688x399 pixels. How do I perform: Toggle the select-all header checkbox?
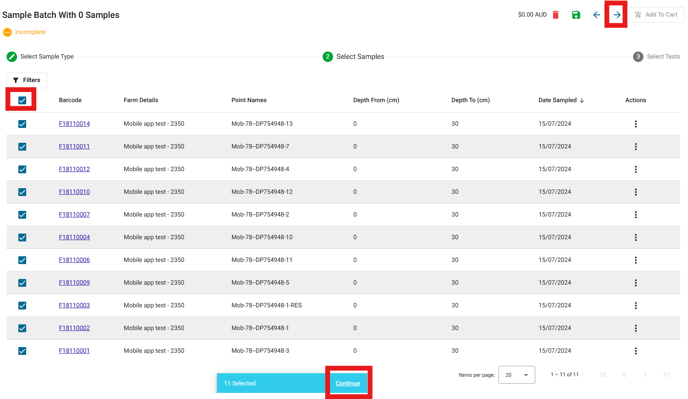(22, 101)
